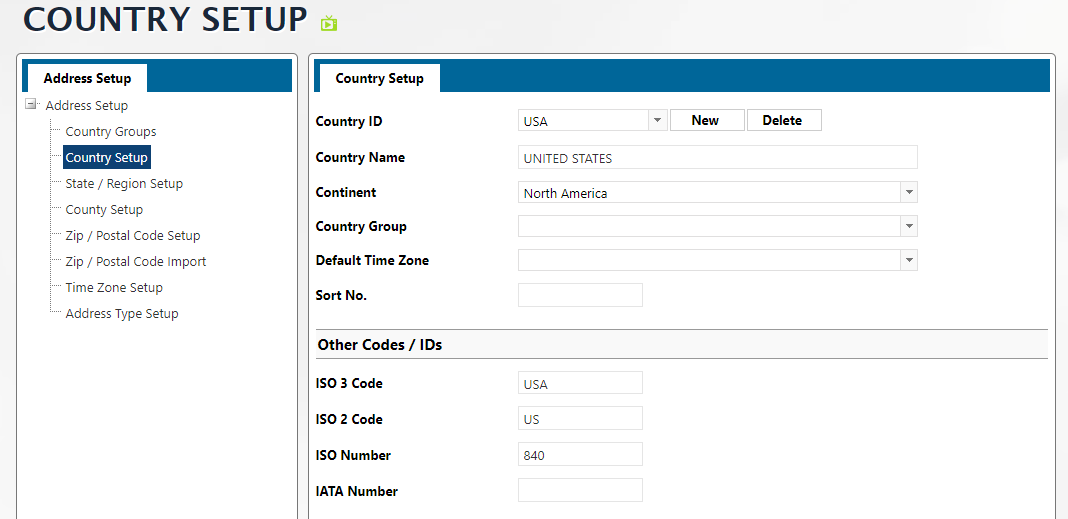Select the Address Setup tab

tap(87, 78)
